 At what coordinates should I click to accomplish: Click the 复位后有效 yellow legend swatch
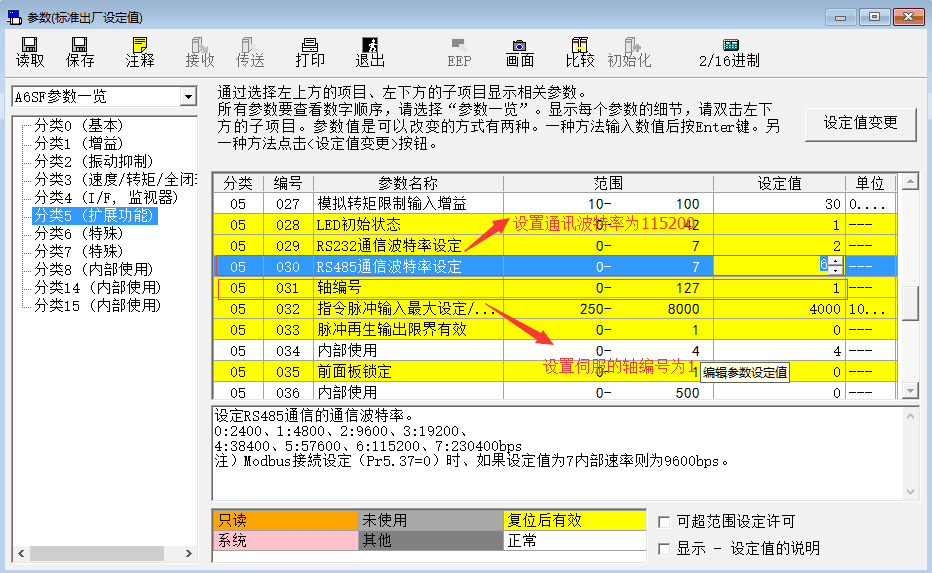(x=575, y=521)
